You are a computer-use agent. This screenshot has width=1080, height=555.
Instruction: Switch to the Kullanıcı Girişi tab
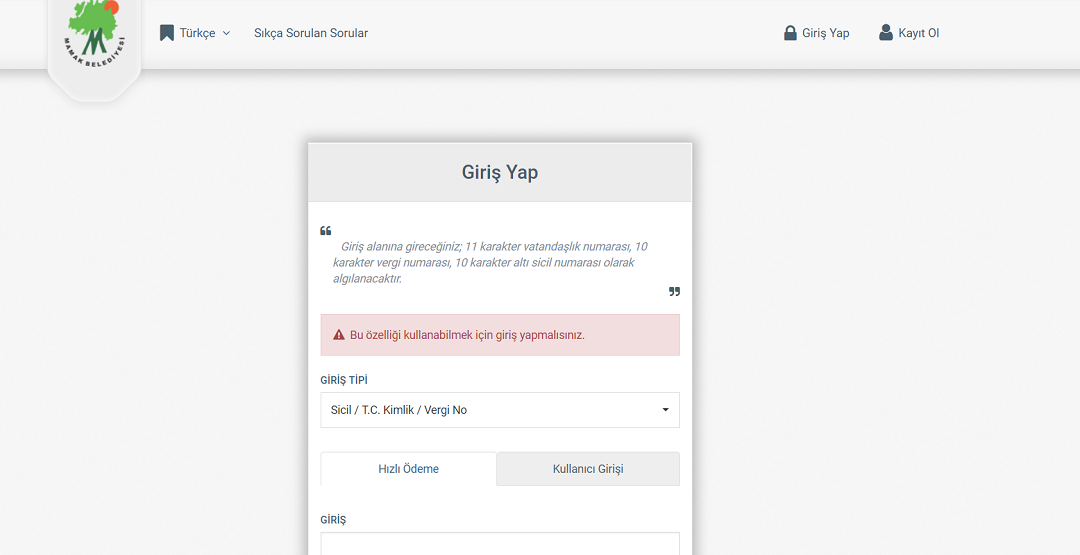[x=588, y=469]
